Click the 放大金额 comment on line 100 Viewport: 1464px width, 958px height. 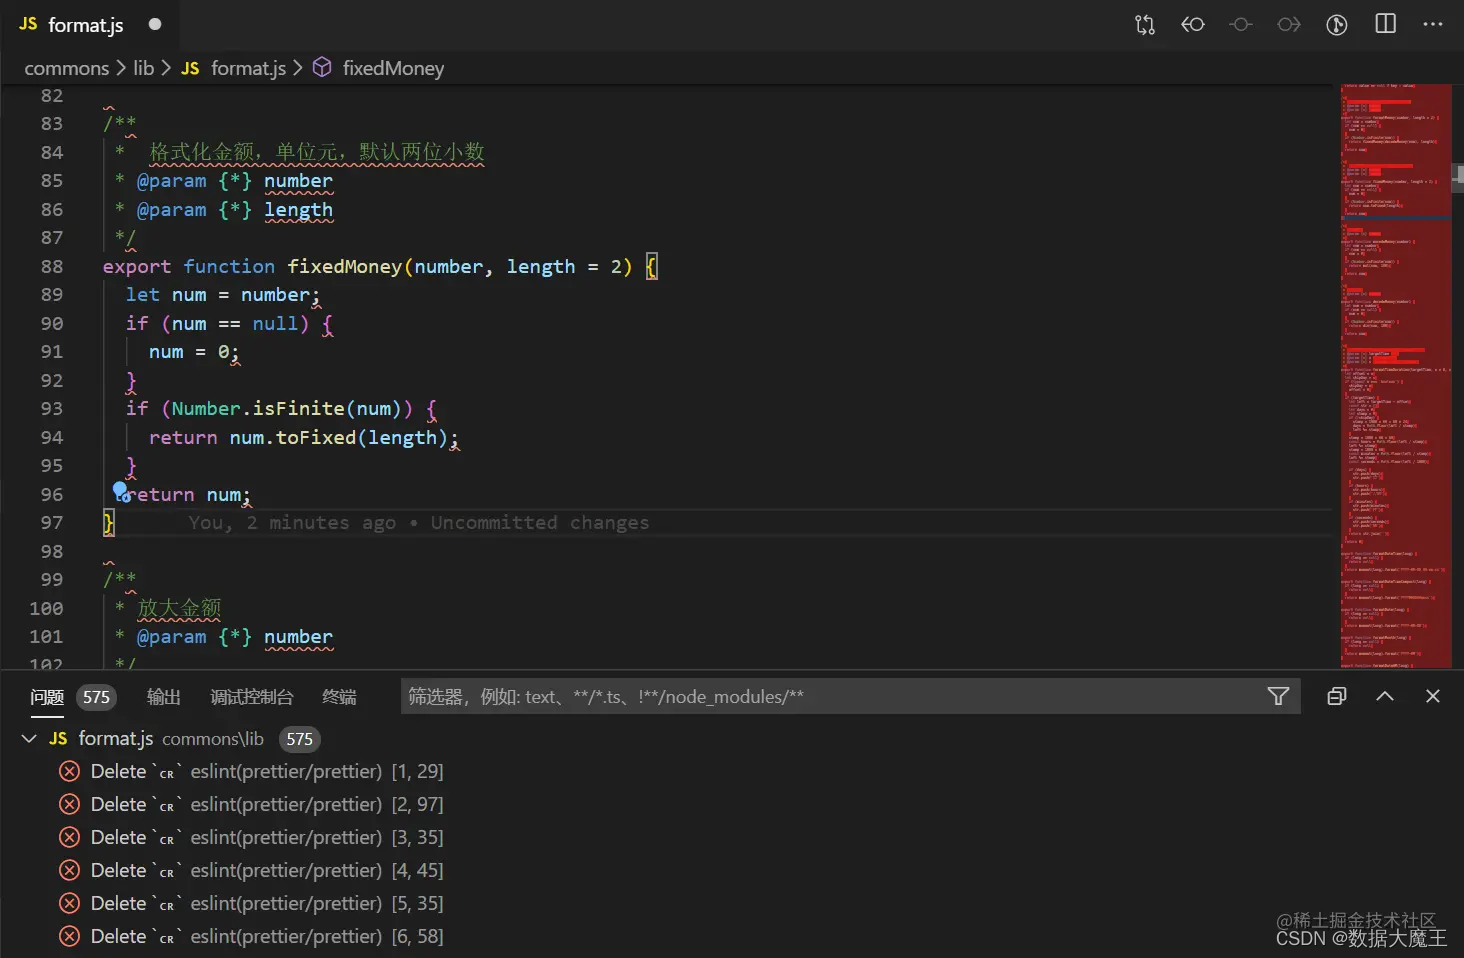coord(179,608)
